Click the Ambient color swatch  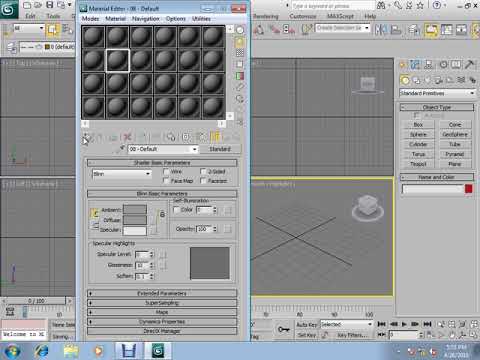(x=135, y=210)
